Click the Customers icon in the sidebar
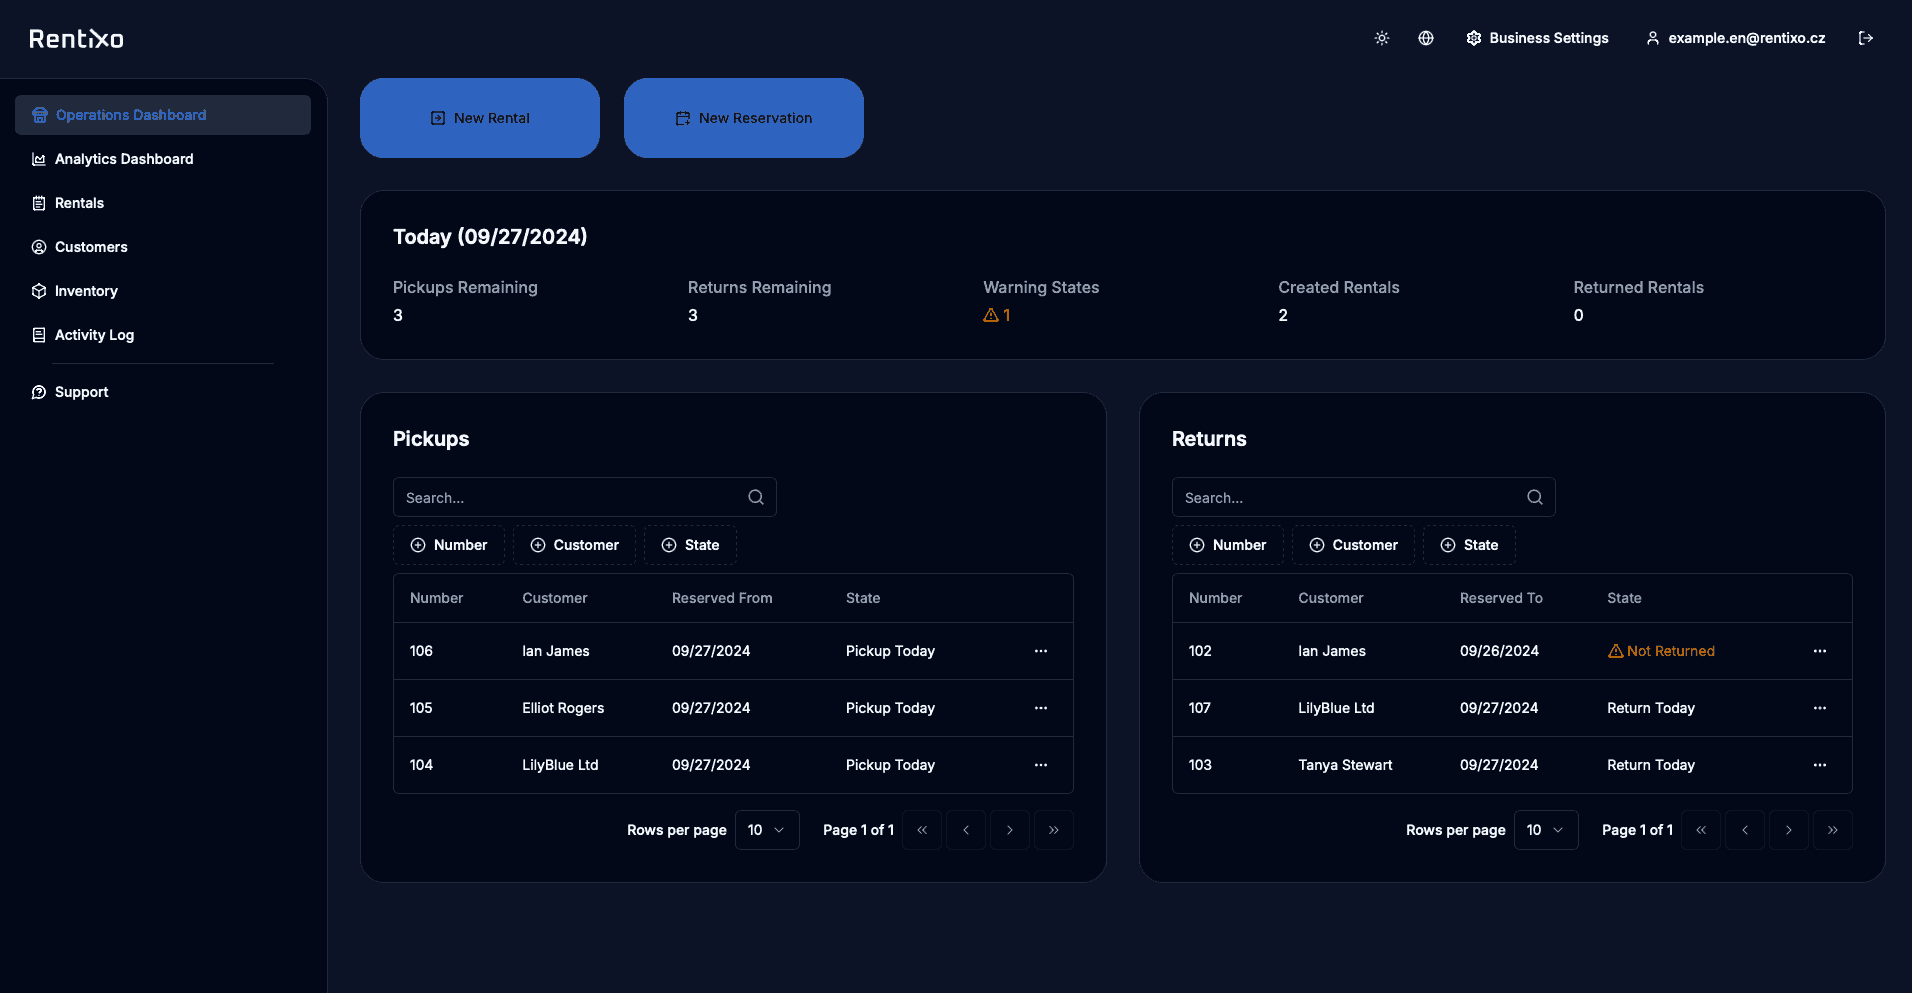1912x993 pixels. (38, 247)
